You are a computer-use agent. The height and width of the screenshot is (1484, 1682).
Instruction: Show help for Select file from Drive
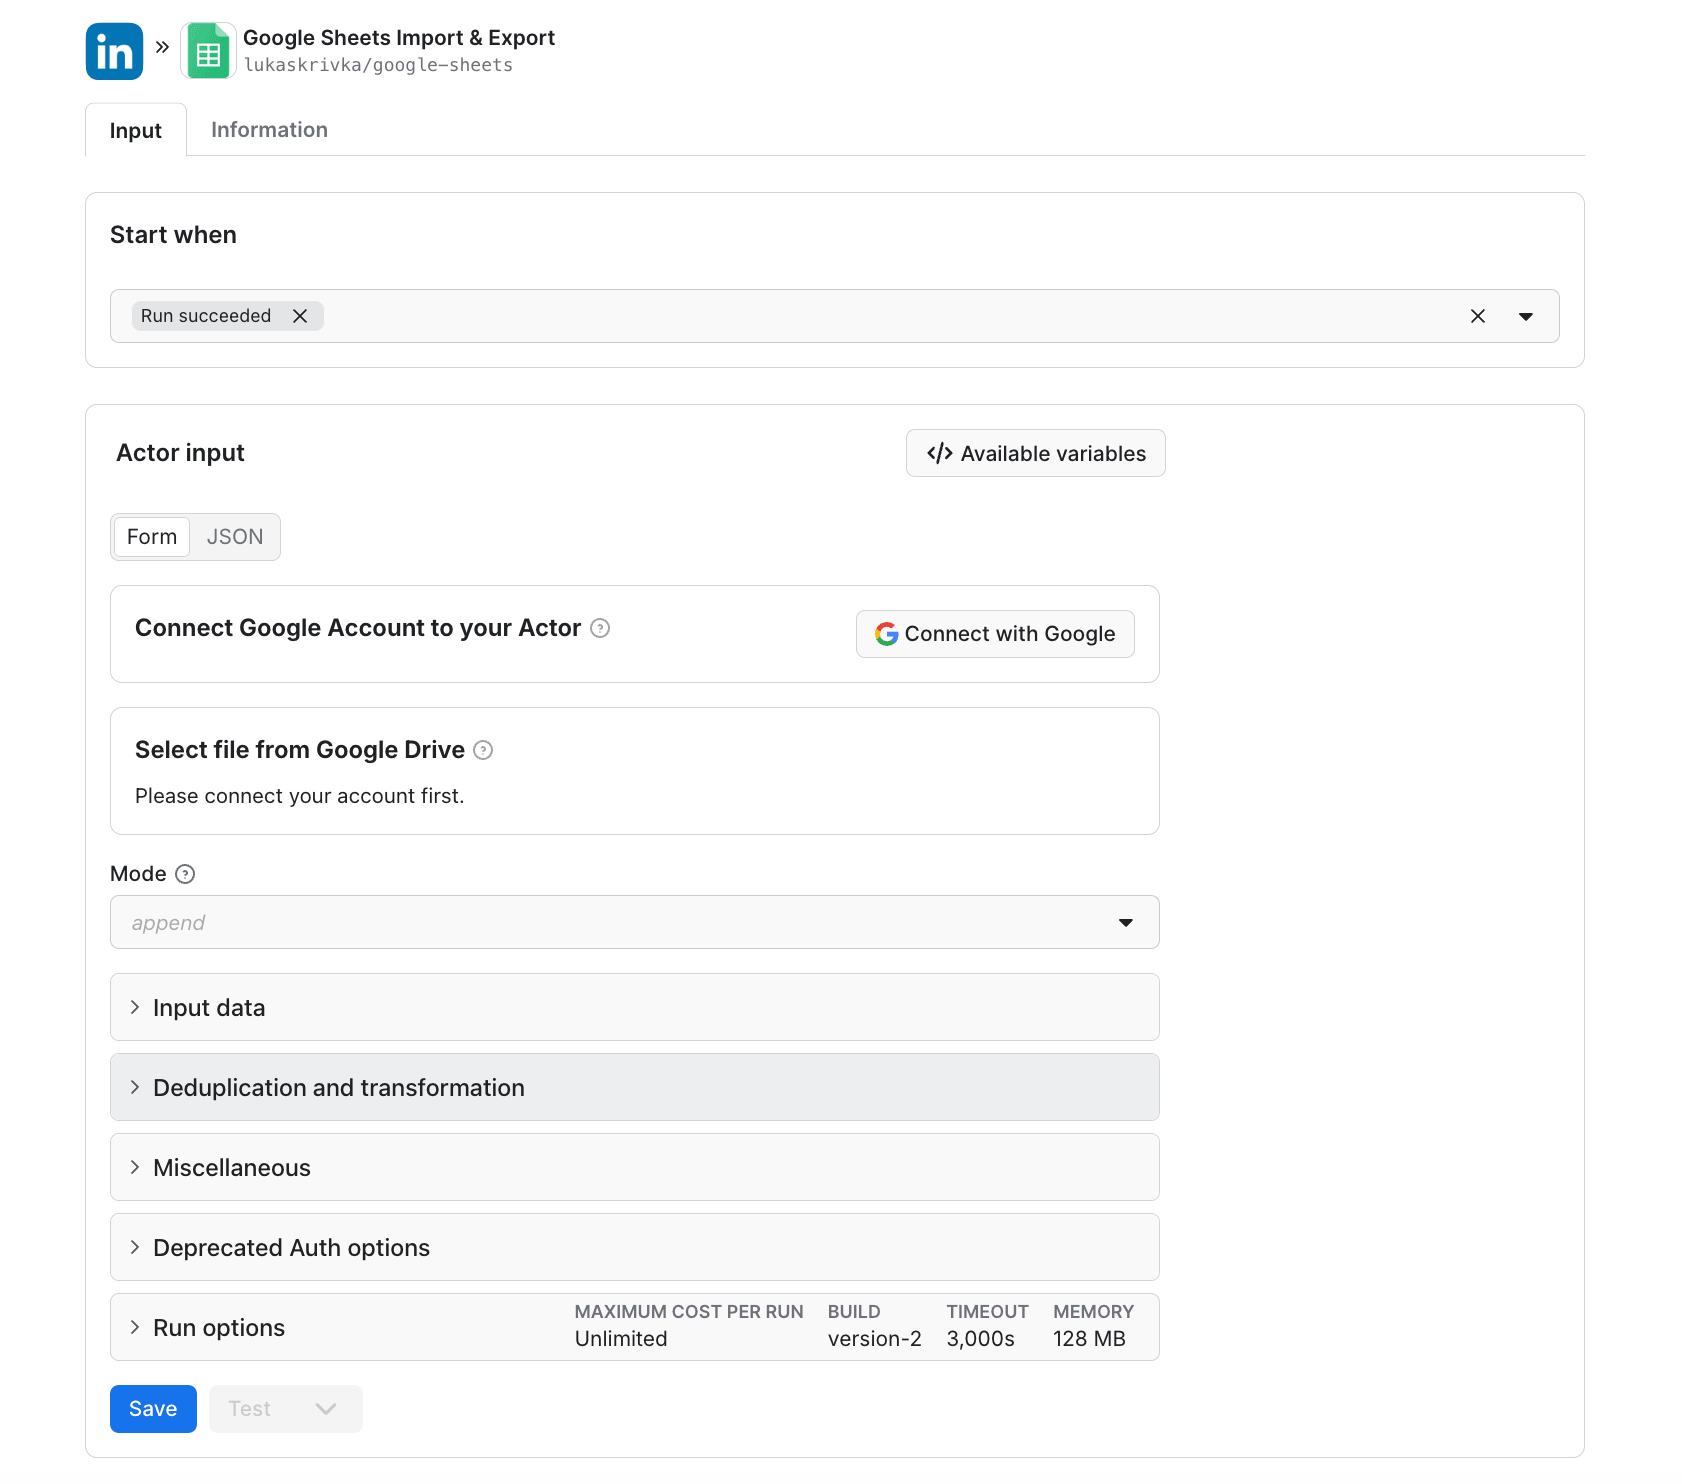(483, 750)
